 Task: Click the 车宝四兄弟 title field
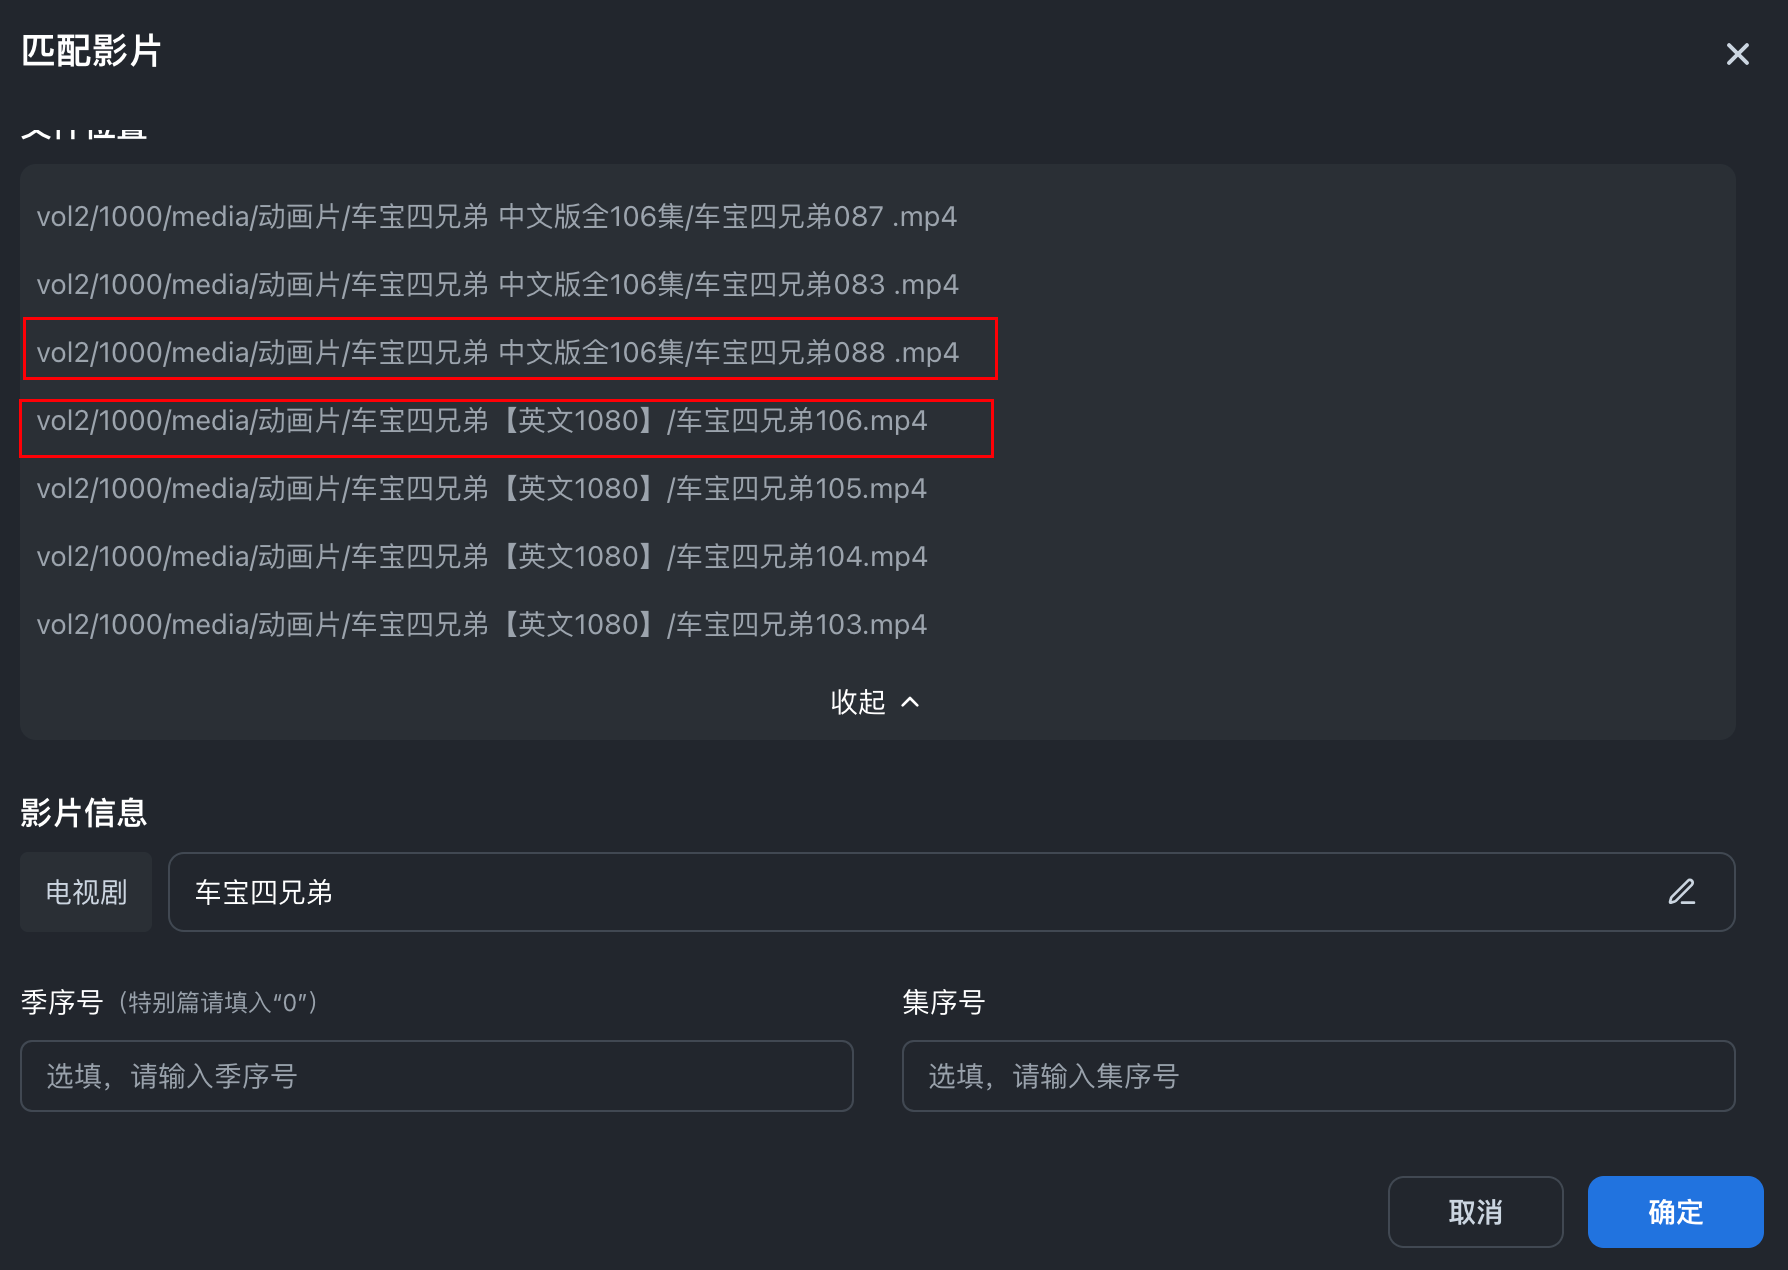pos(900,892)
